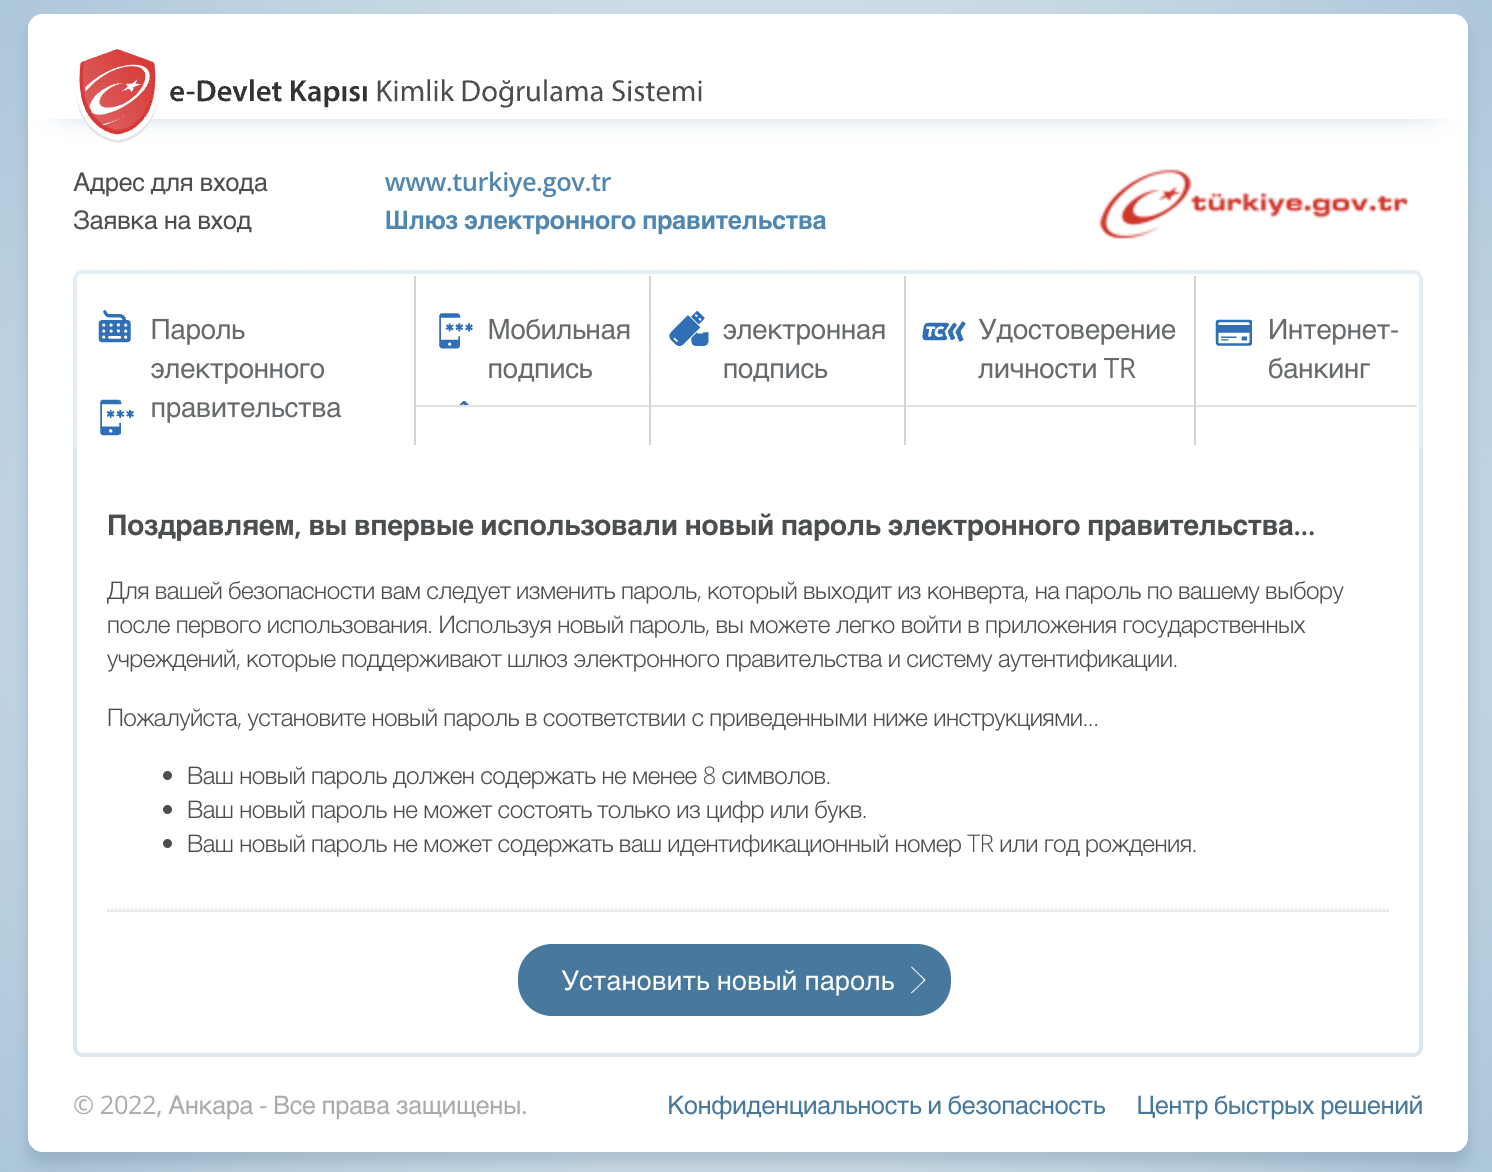Follow the Шлюз электронного правительства link

click(x=605, y=221)
